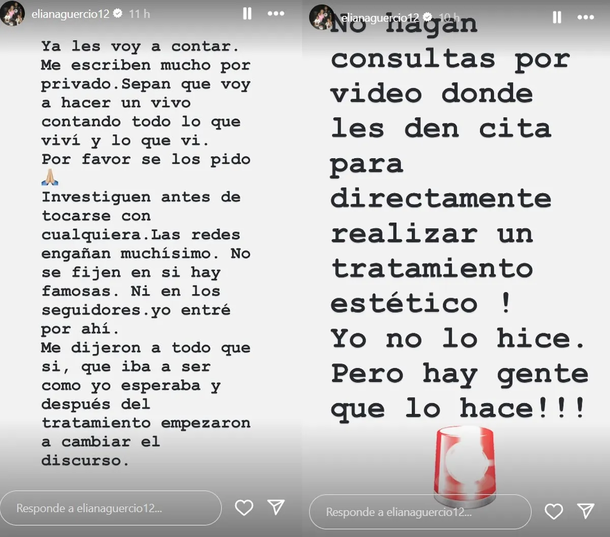Focus the left 'Responde a elianaguercio12' reply field
Viewport: 610px width, 537px height.
(111, 508)
